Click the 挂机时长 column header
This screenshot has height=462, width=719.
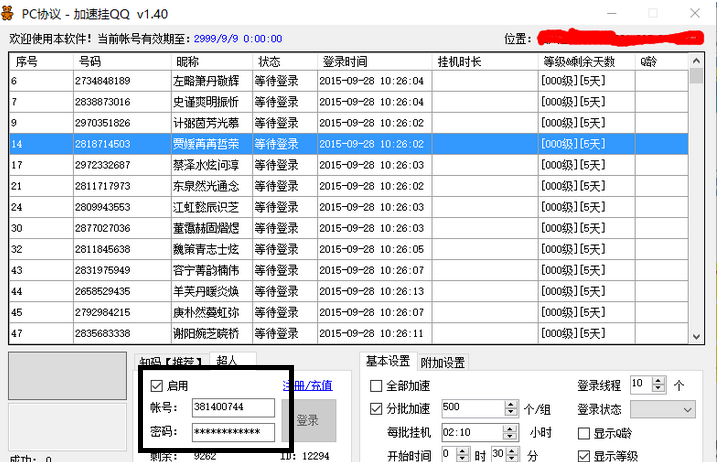point(485,61)
